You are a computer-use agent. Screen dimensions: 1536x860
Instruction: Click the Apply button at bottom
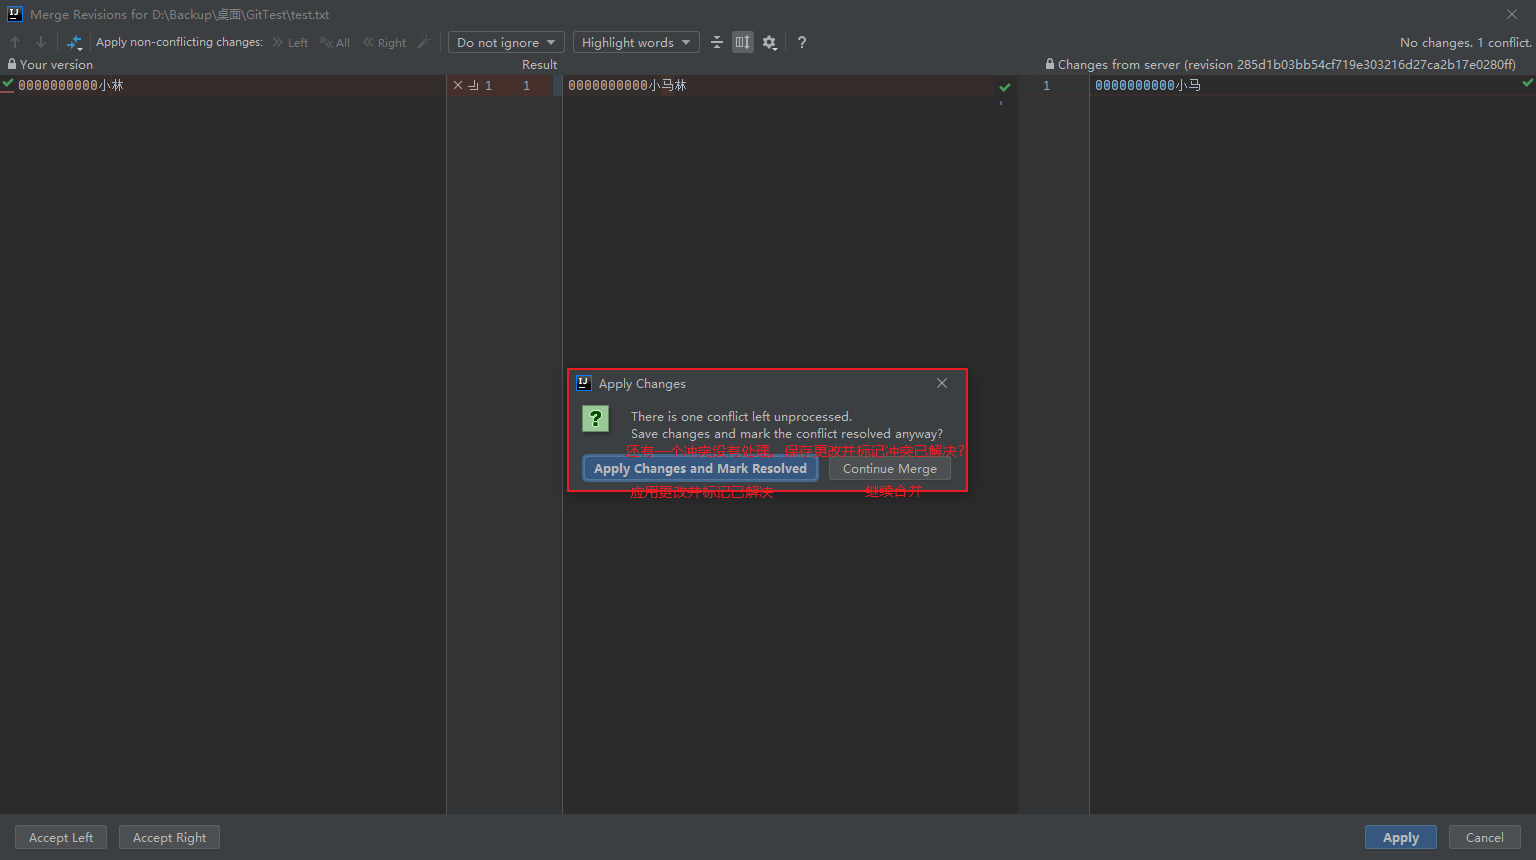point(1401,837)
